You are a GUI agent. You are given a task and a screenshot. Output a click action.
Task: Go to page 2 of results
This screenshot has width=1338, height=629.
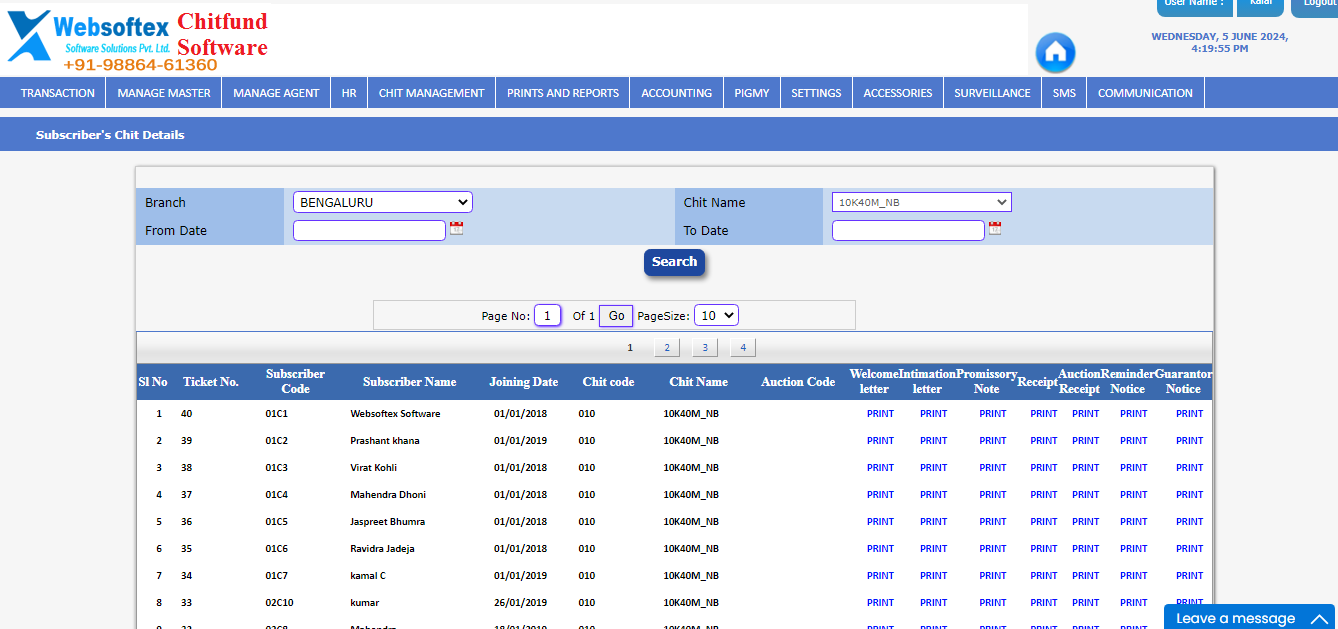click(x=666, y=346)
